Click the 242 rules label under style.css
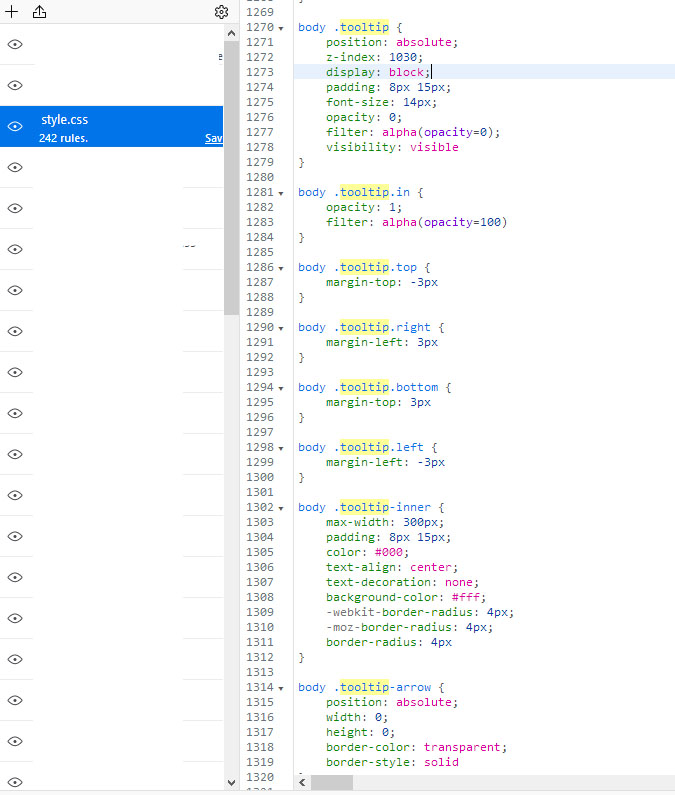Viewport: 675px width, 795px height. pos(64,138)
